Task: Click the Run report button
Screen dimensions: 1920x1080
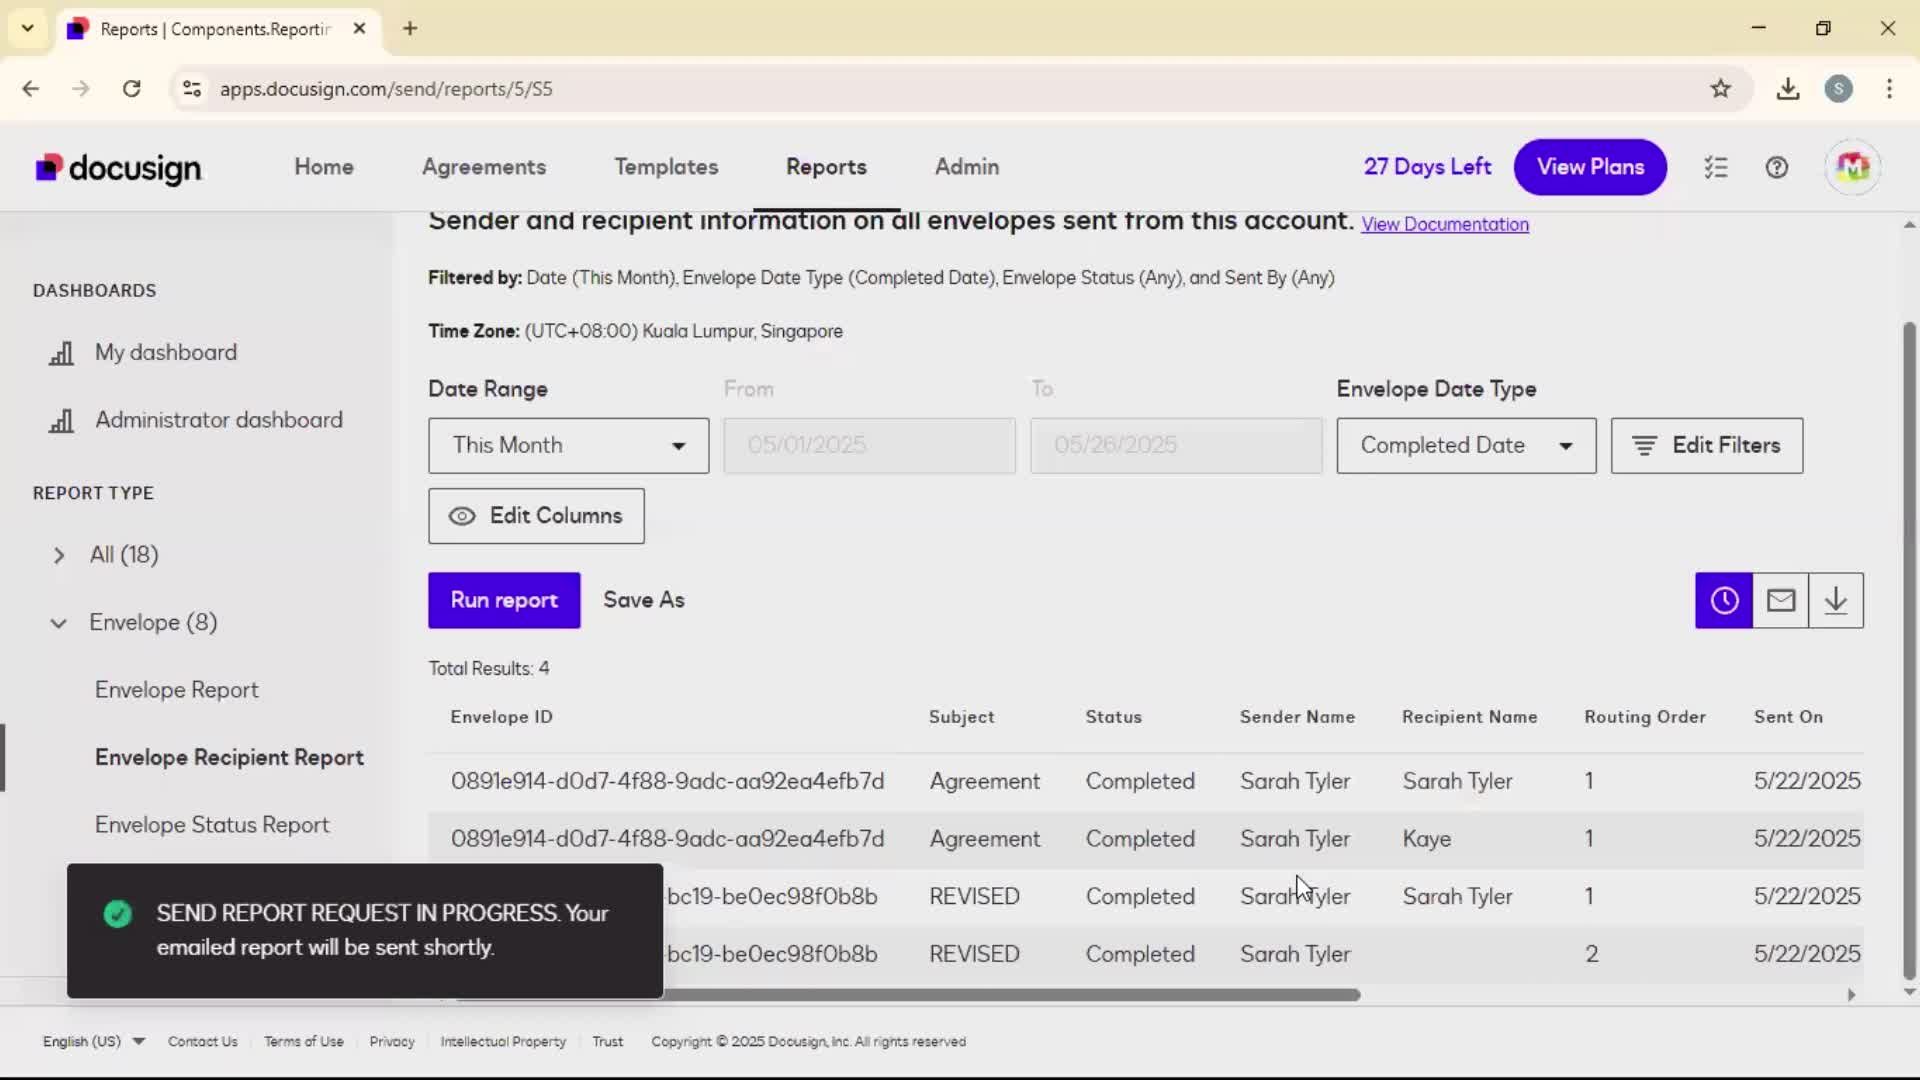Action: click(x=504, y=600)
